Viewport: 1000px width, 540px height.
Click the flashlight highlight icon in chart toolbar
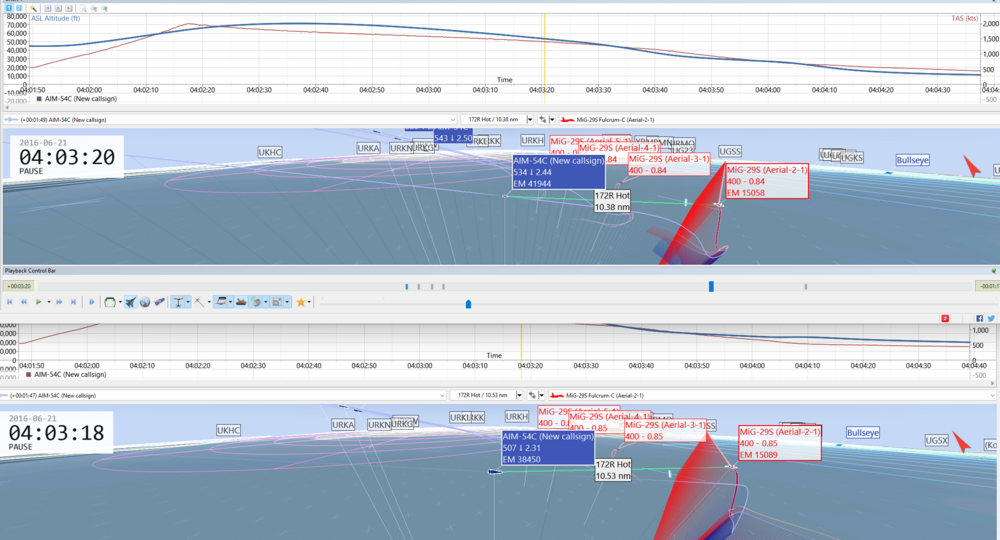click(x=33, y=8)
